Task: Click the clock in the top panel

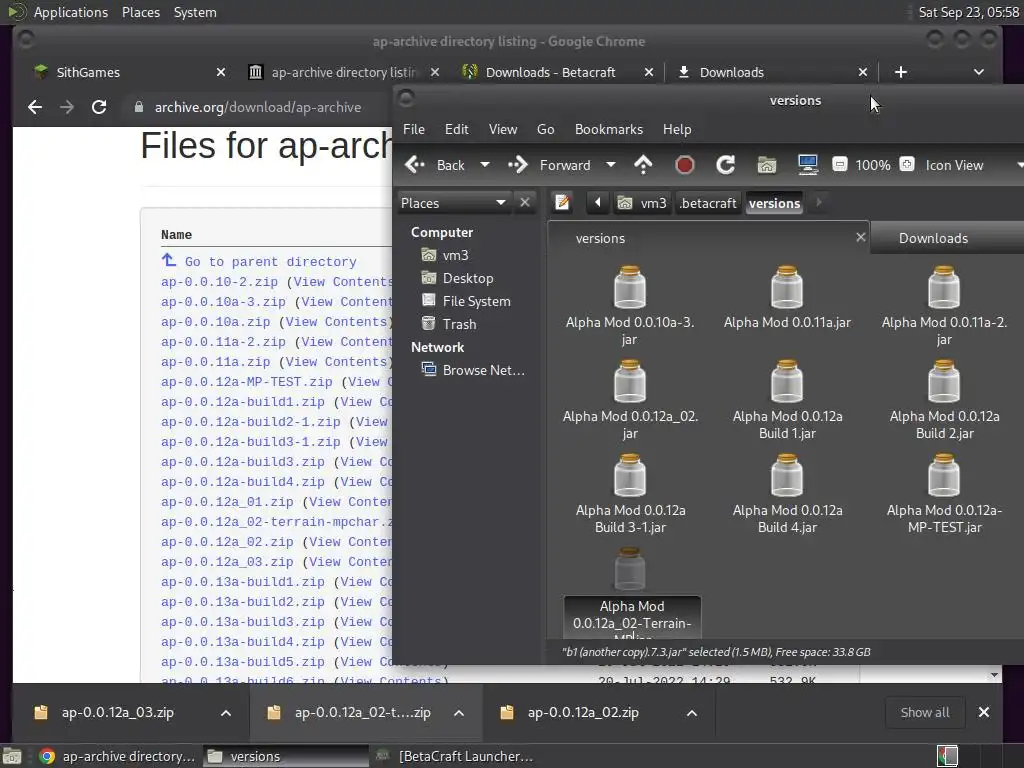Action: pyautogui.click(x=968, y=12)
